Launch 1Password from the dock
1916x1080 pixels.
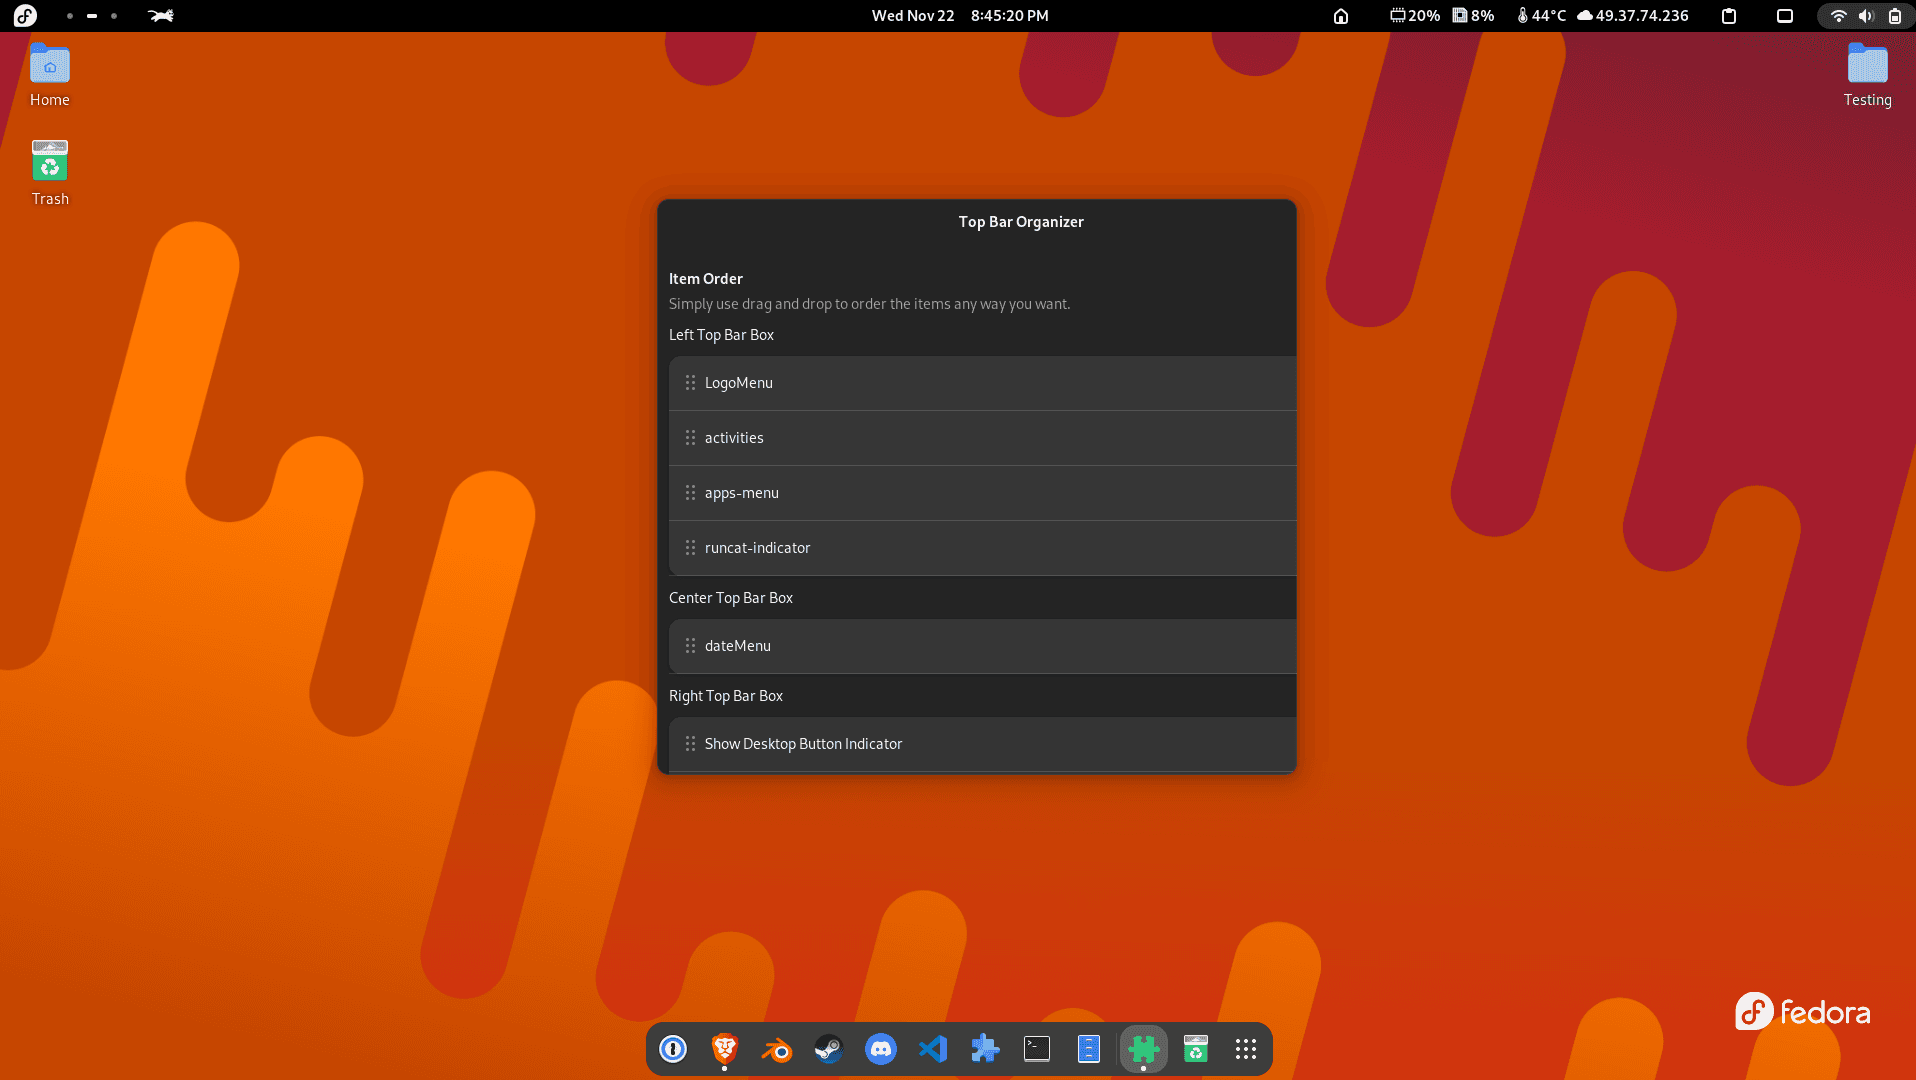coord(673,1049)
